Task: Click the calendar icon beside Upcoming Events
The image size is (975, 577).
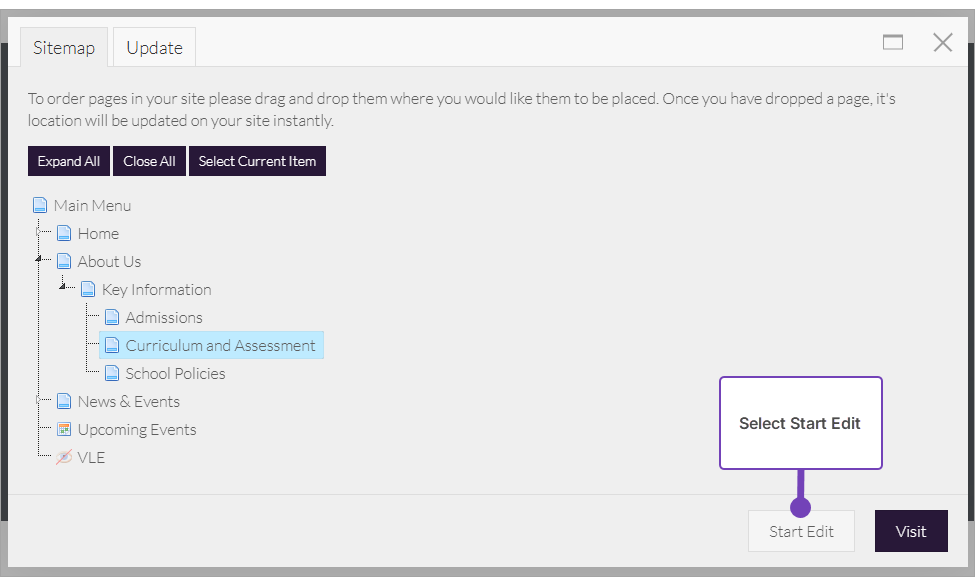Action: point(64,429)
